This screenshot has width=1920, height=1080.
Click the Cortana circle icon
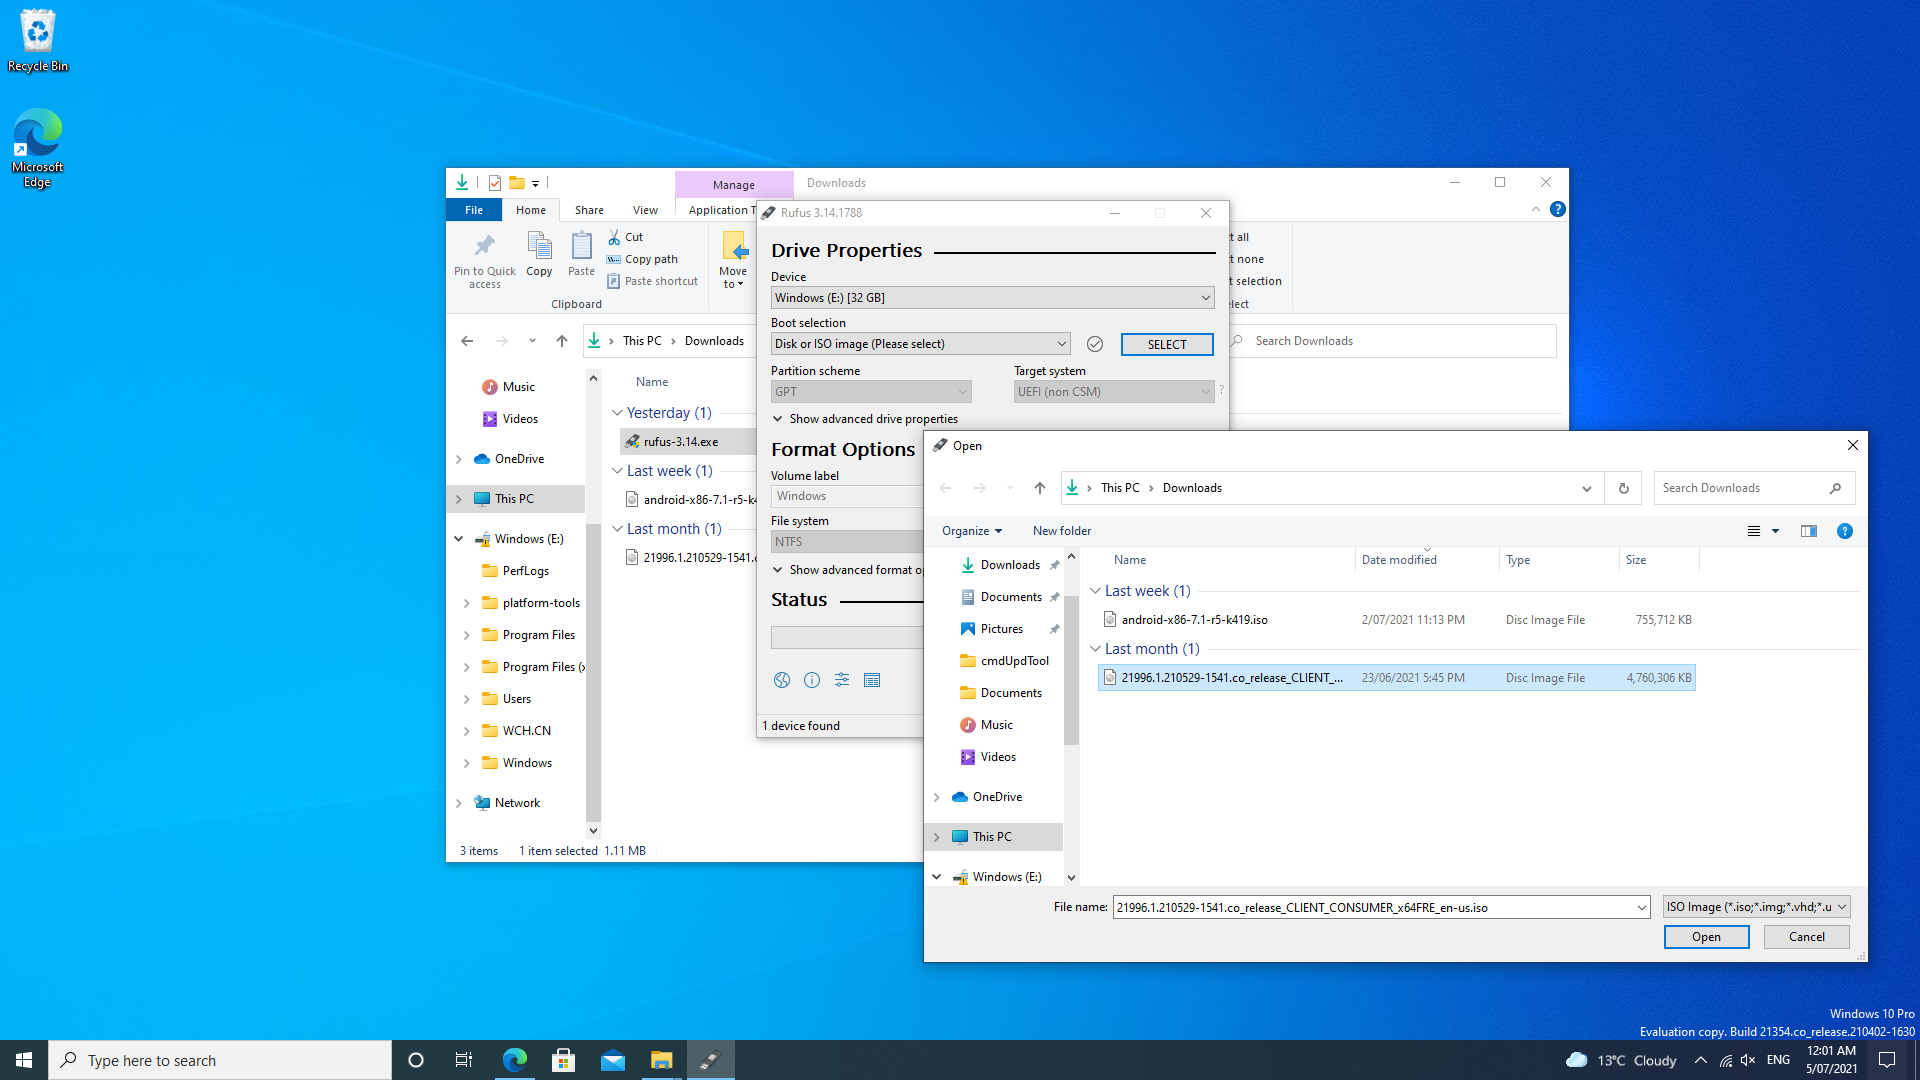[x=416, y=1060]
